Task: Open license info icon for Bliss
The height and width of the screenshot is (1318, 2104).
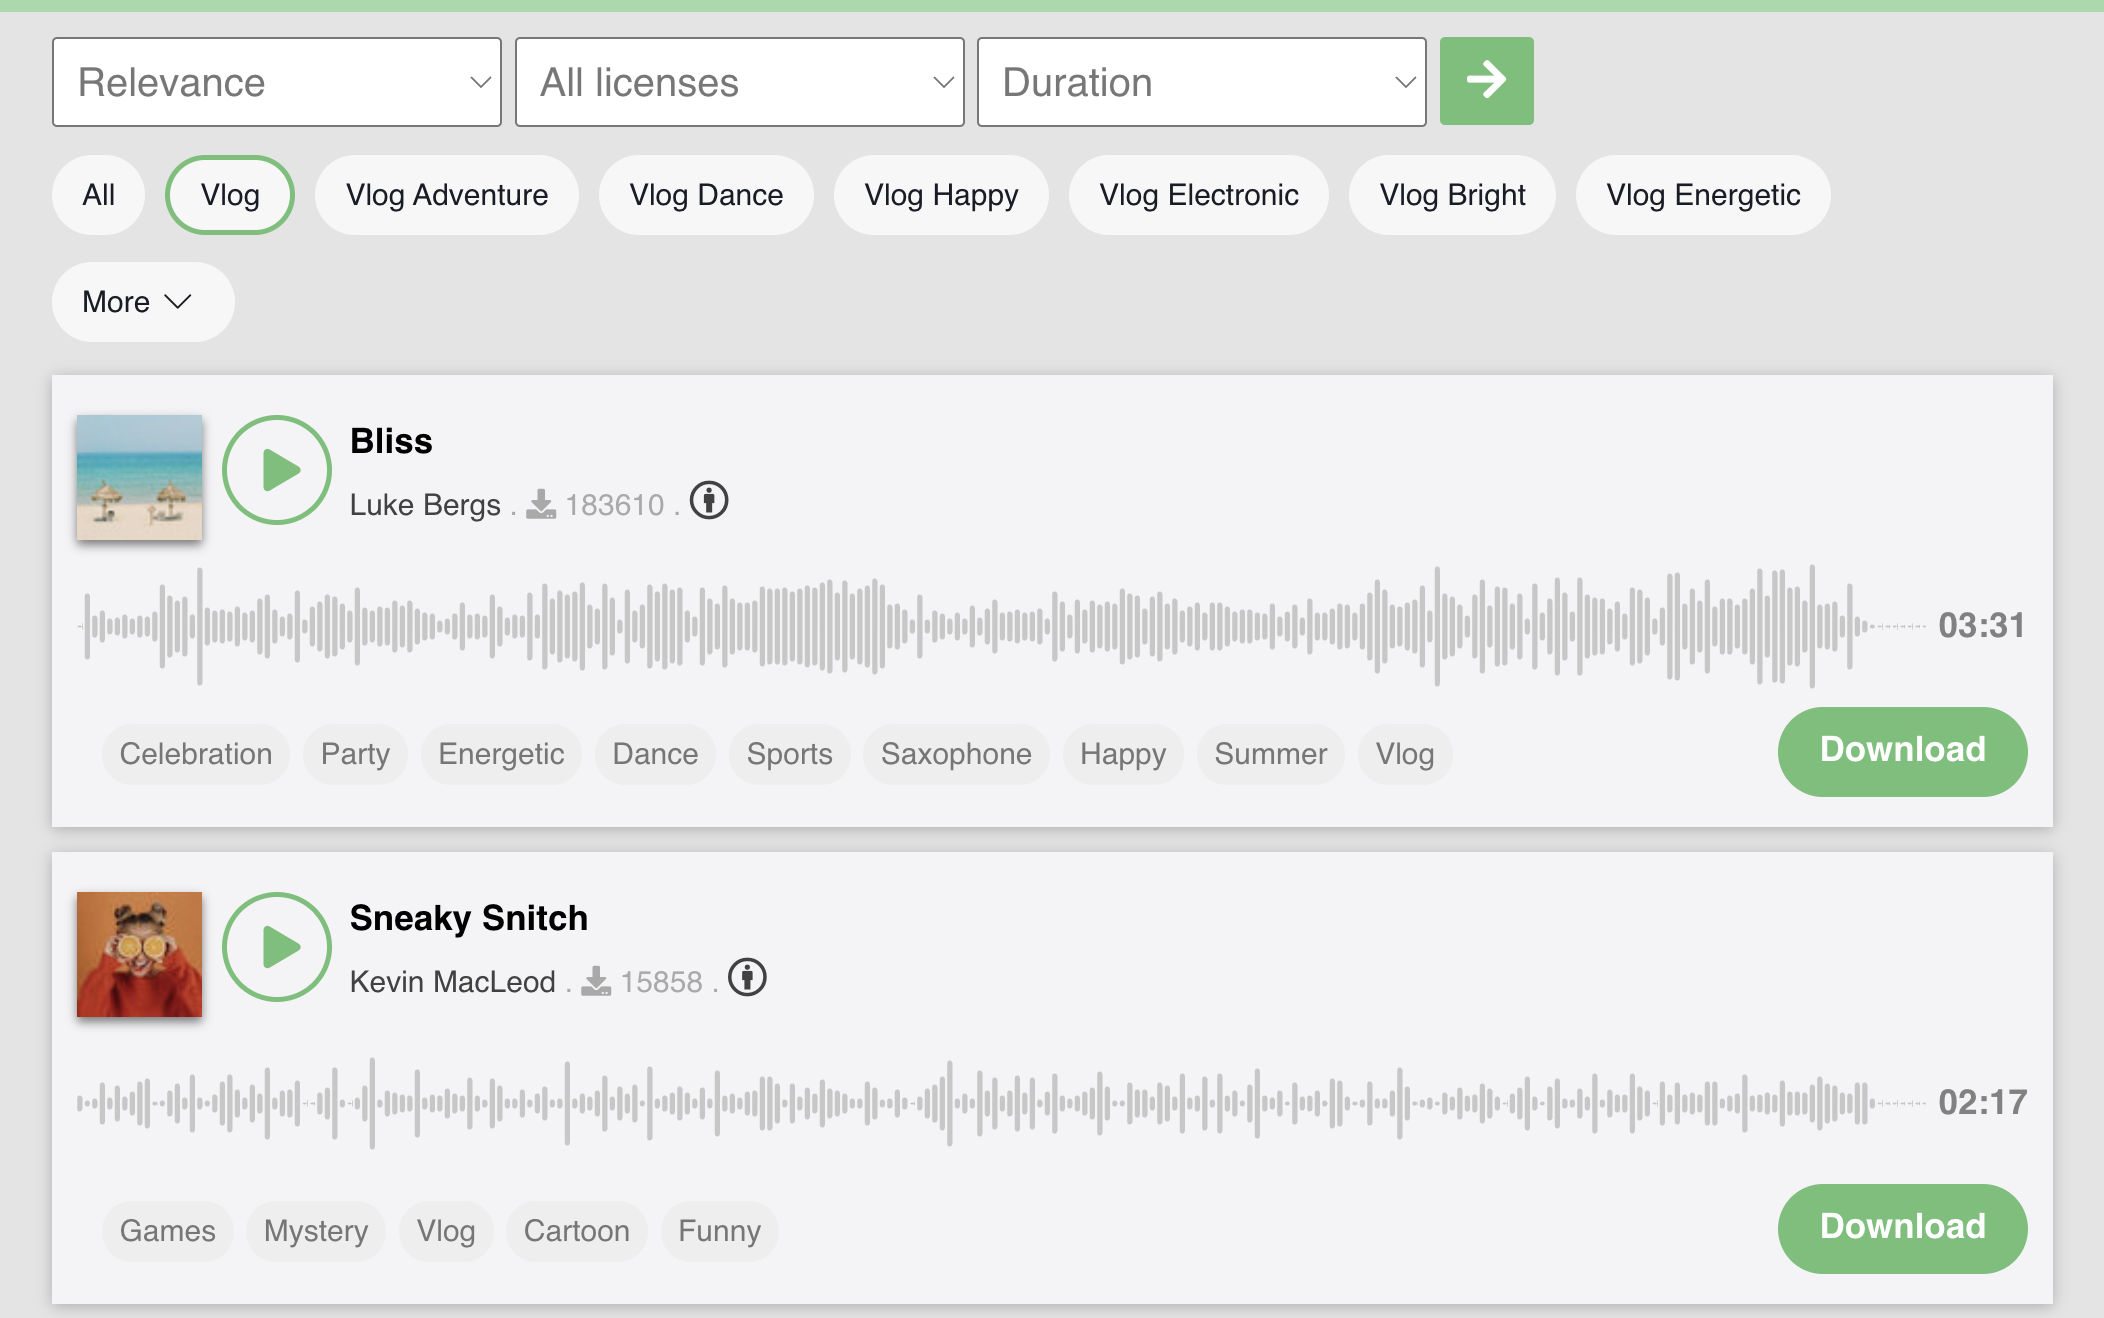Action: pos(709,500)
